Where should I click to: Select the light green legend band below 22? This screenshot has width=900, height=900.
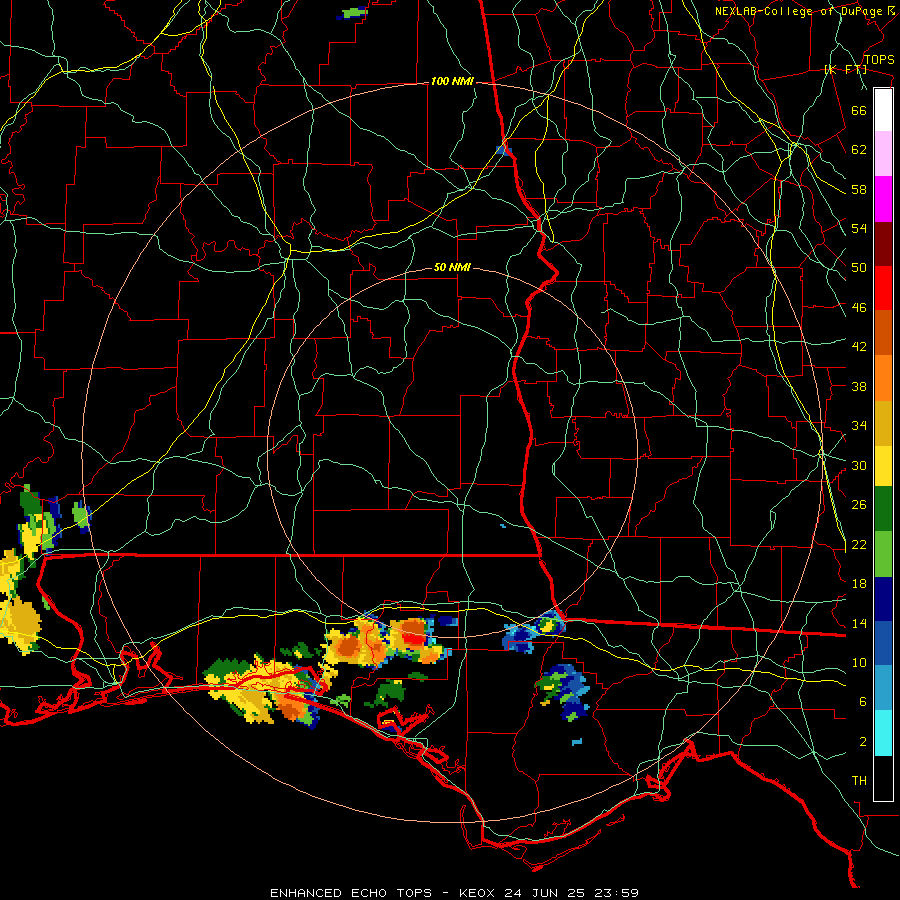(883, 554)
